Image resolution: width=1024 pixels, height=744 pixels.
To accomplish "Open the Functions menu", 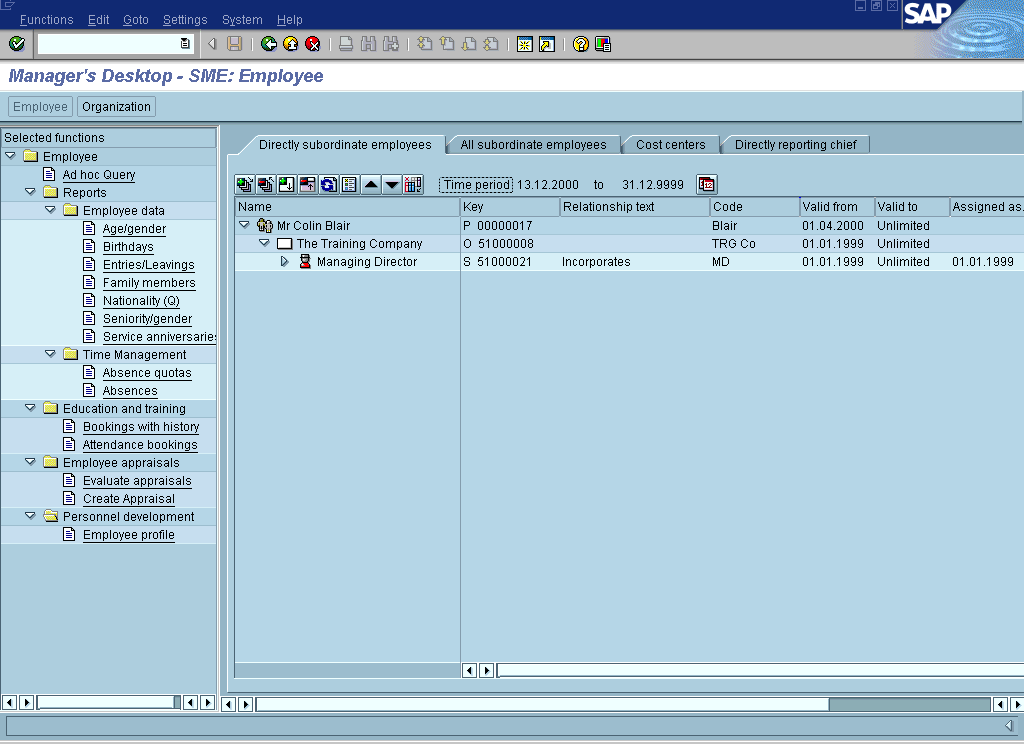I will pos(46,20).
